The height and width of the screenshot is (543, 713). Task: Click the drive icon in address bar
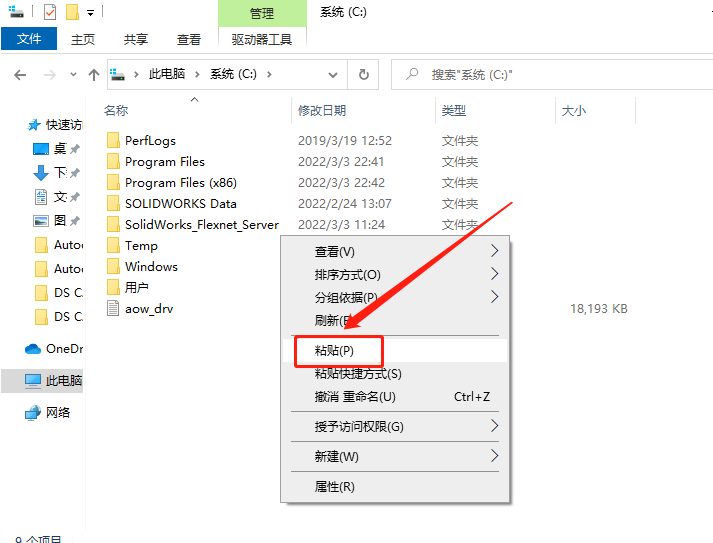click(x=118, y=74)
